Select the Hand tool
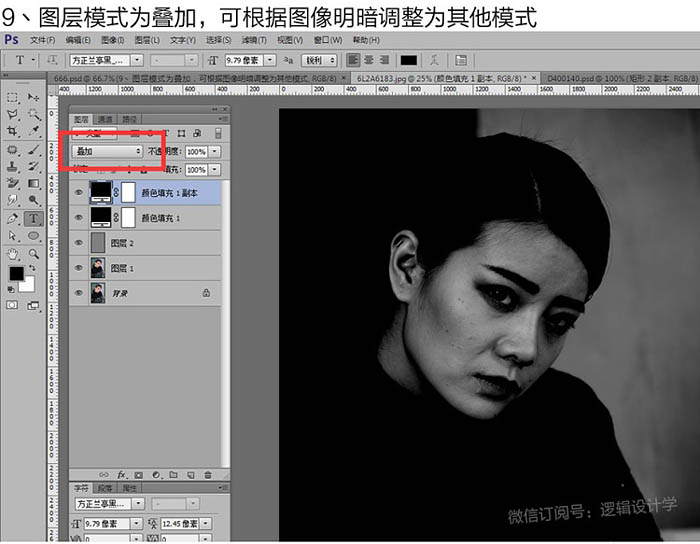 click(12, 254)
